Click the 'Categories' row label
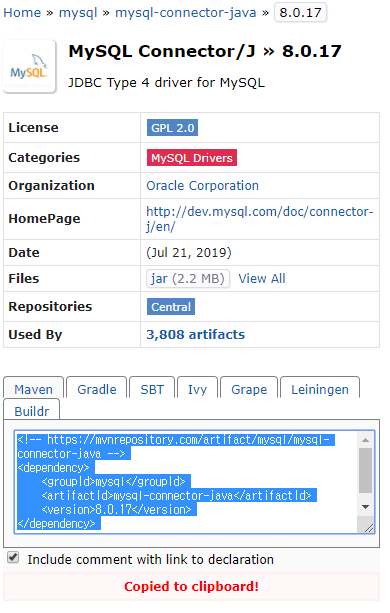Image resolution: width=390 pixels, height=613 pixels. tap(44, 158)
